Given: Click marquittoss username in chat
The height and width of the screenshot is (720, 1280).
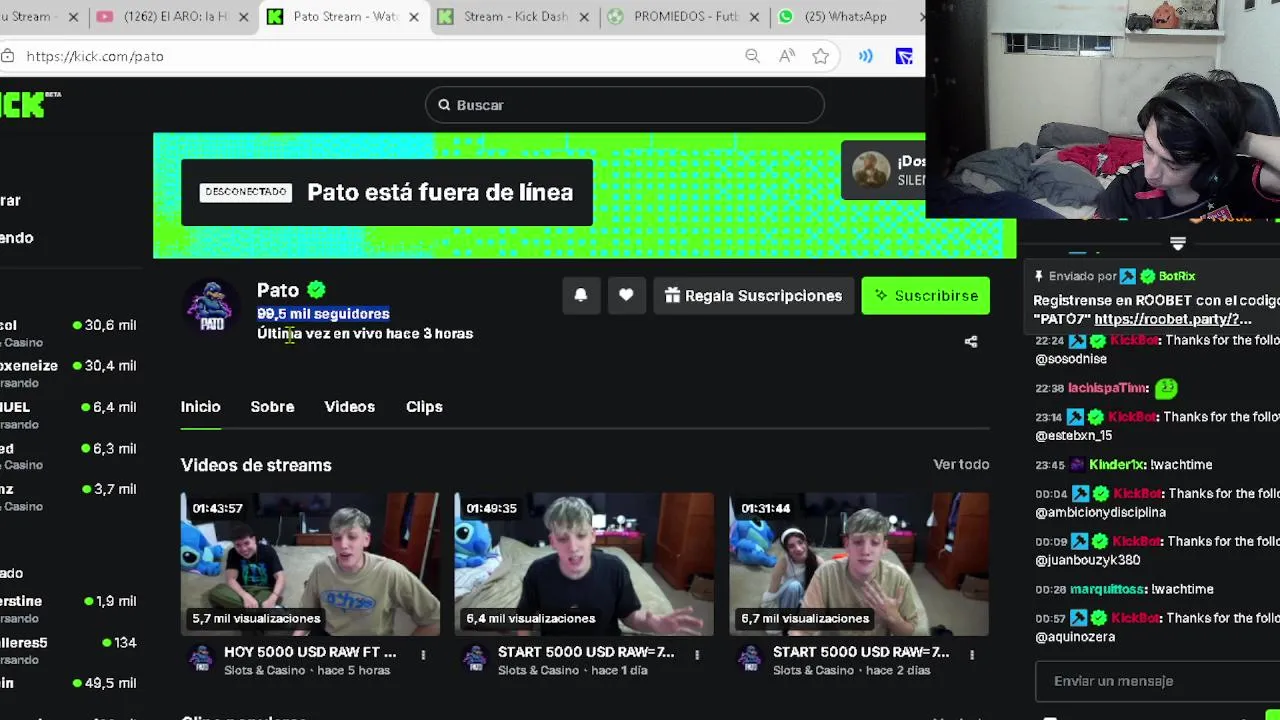Looking at the screenshot, I should pyautogui.click(x=1108, y=590).
